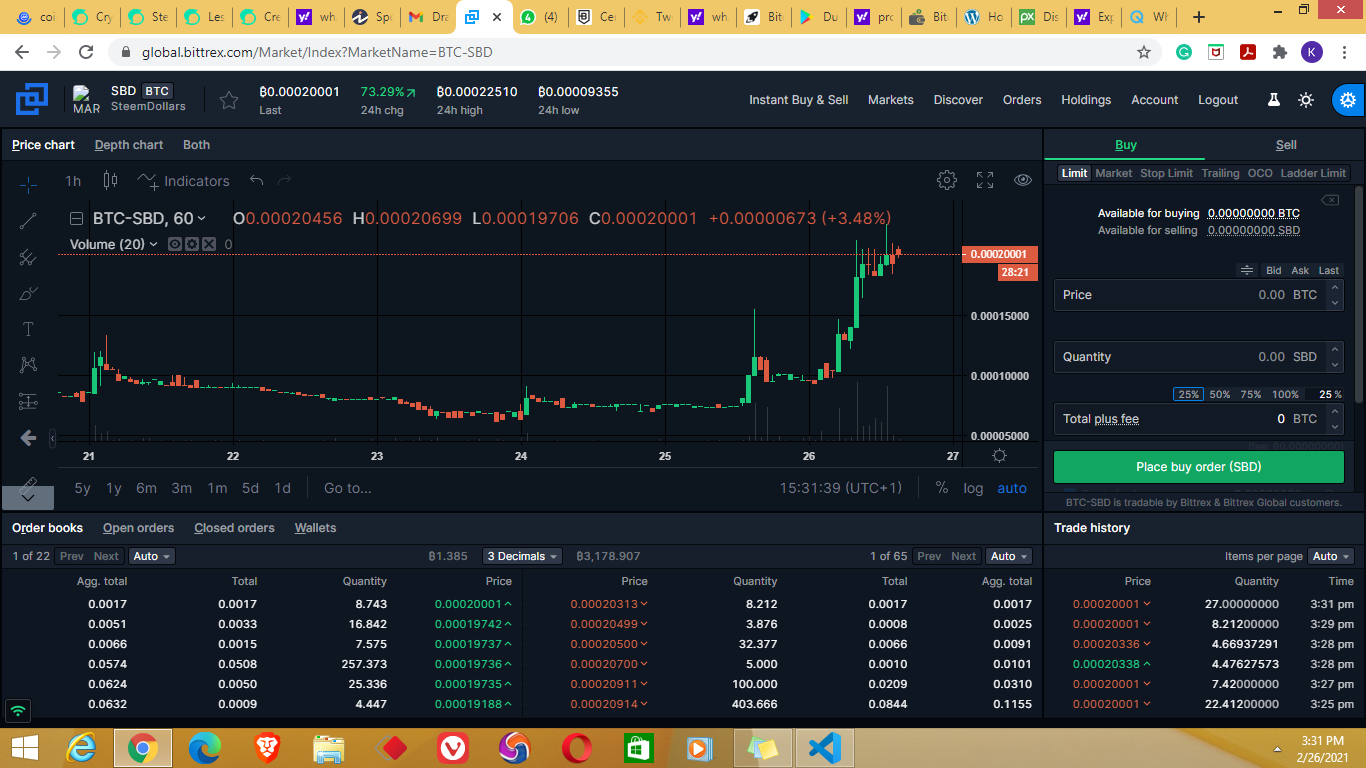The height and width of the screenshot is (768, 1366).
Task: Open Visual Studio Code from taskbar
Action: 825,748
